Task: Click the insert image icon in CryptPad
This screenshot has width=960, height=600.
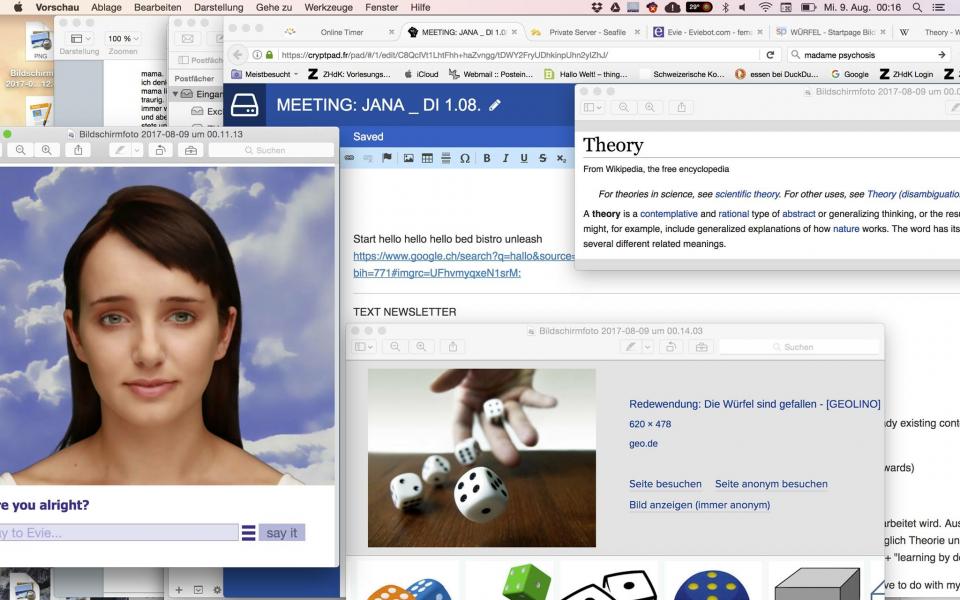Action: click(x=408, y=158)
